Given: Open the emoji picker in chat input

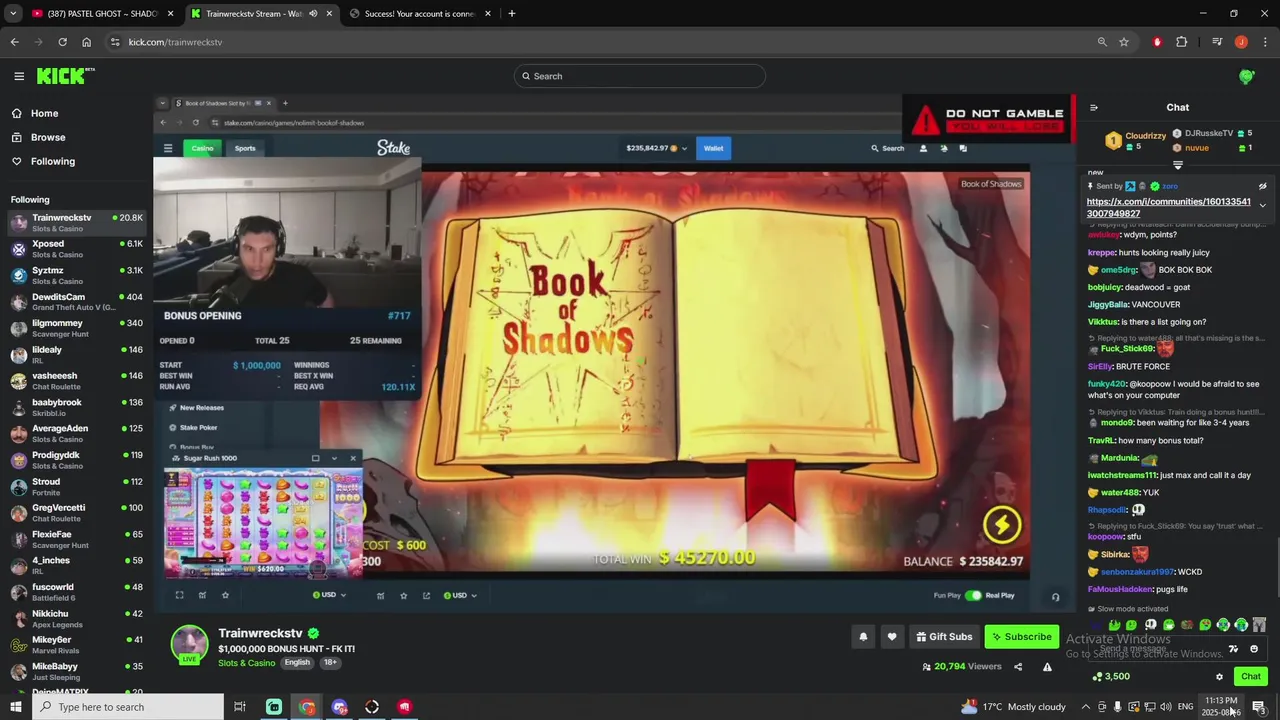Looking at the screenshot, I should (1254, 649).
